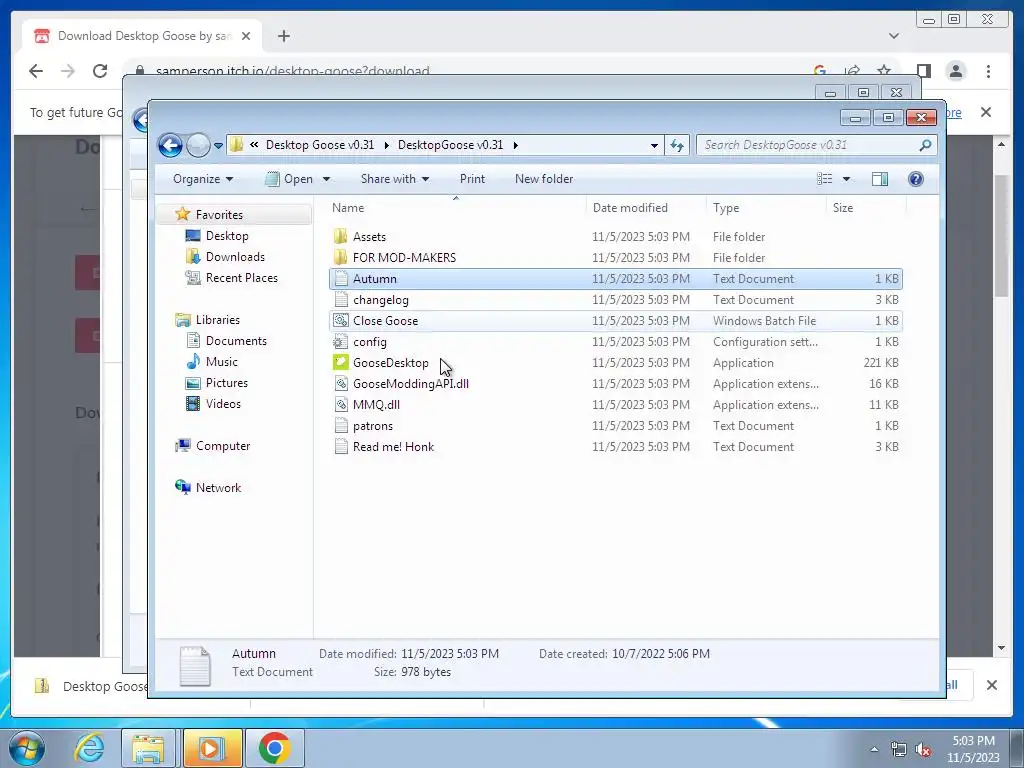Select the GooseDesktop application icon
Viewport: 1024px width, 768px height.
tap(340, 362)
